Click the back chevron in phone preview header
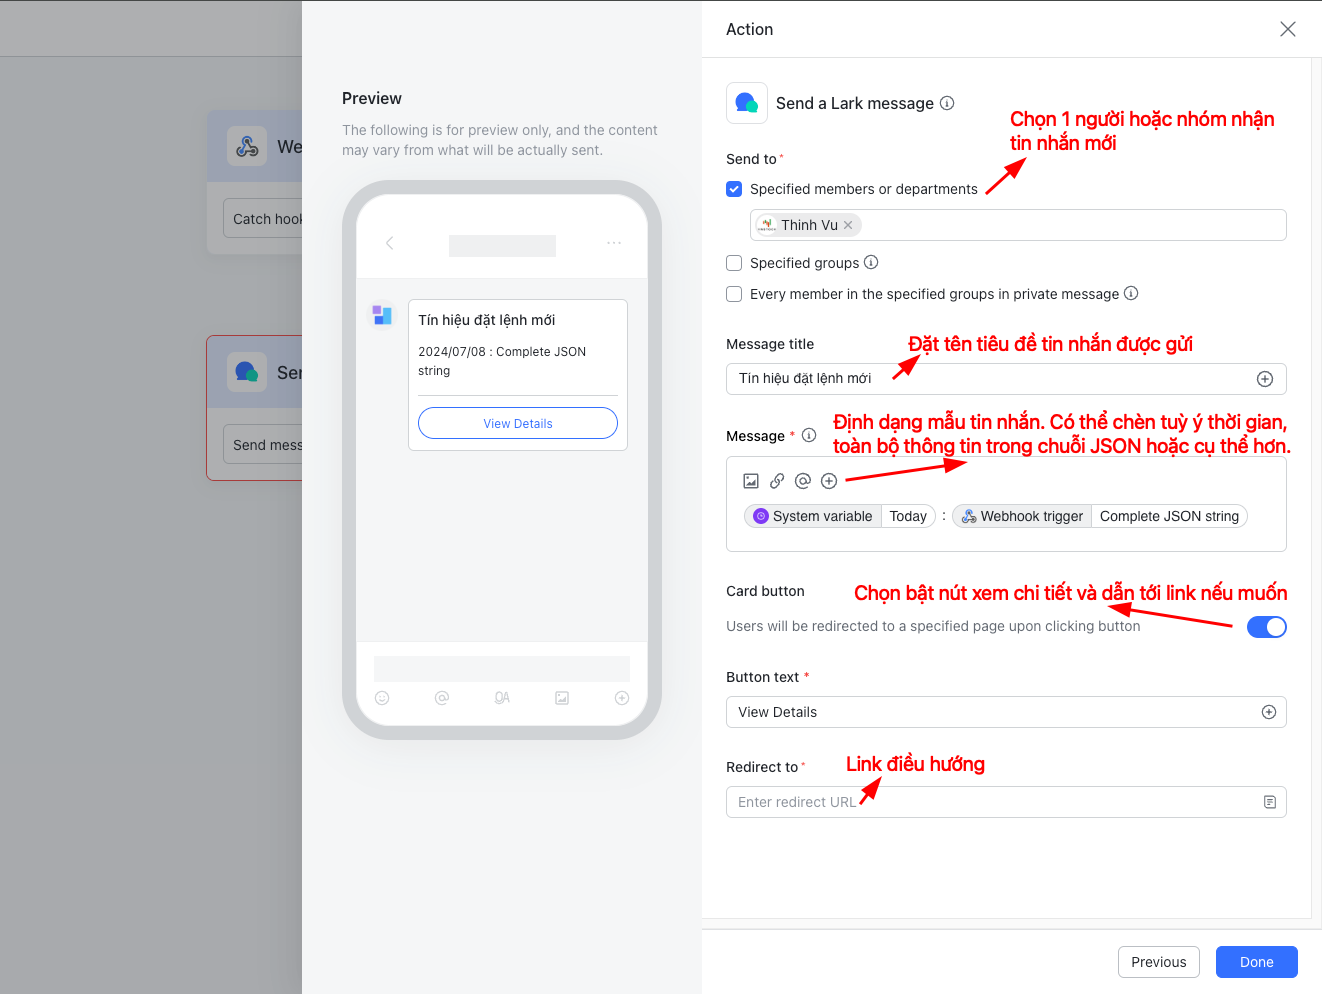1322x994 pixels. pos(389,243)
